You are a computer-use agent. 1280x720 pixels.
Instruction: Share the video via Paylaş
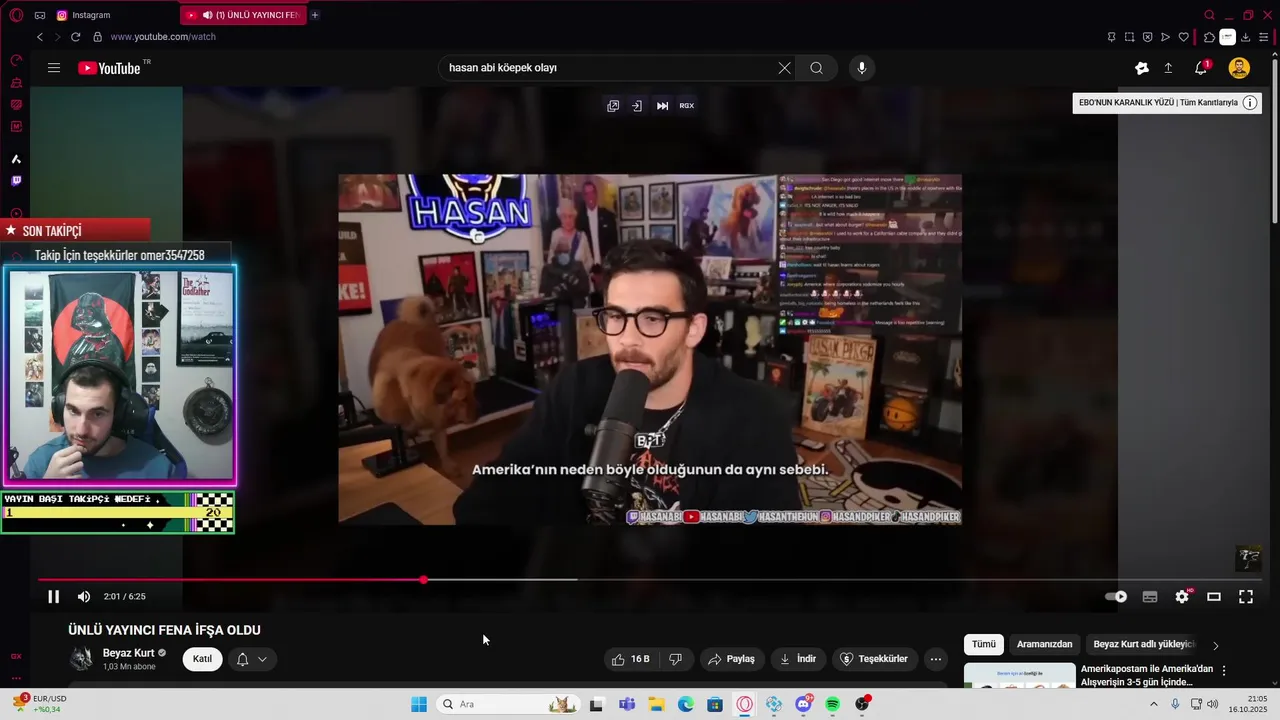(731, 659)
